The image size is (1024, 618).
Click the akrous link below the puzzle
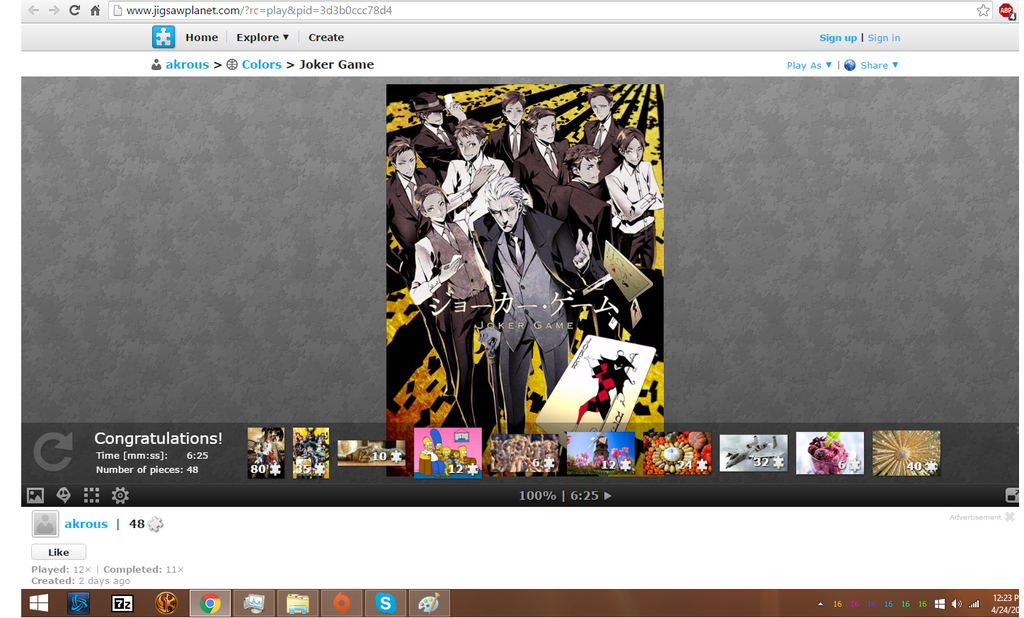[86, 524]
